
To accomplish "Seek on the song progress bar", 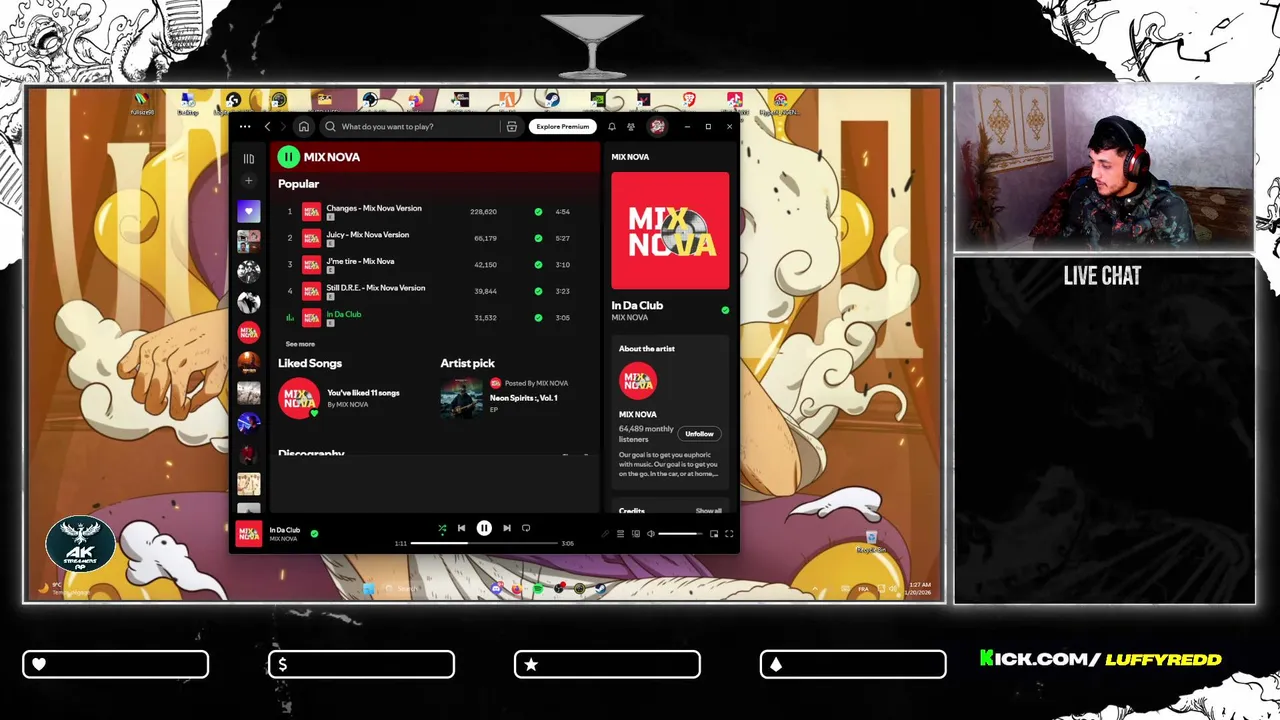I will tap(484, 543).
